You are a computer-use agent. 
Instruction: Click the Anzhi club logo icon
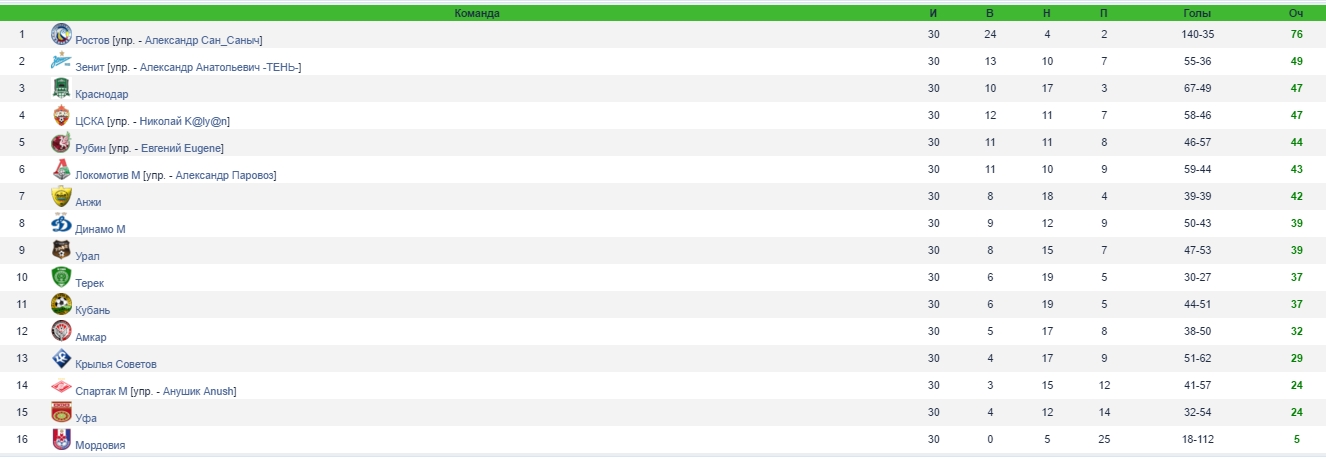61,196
